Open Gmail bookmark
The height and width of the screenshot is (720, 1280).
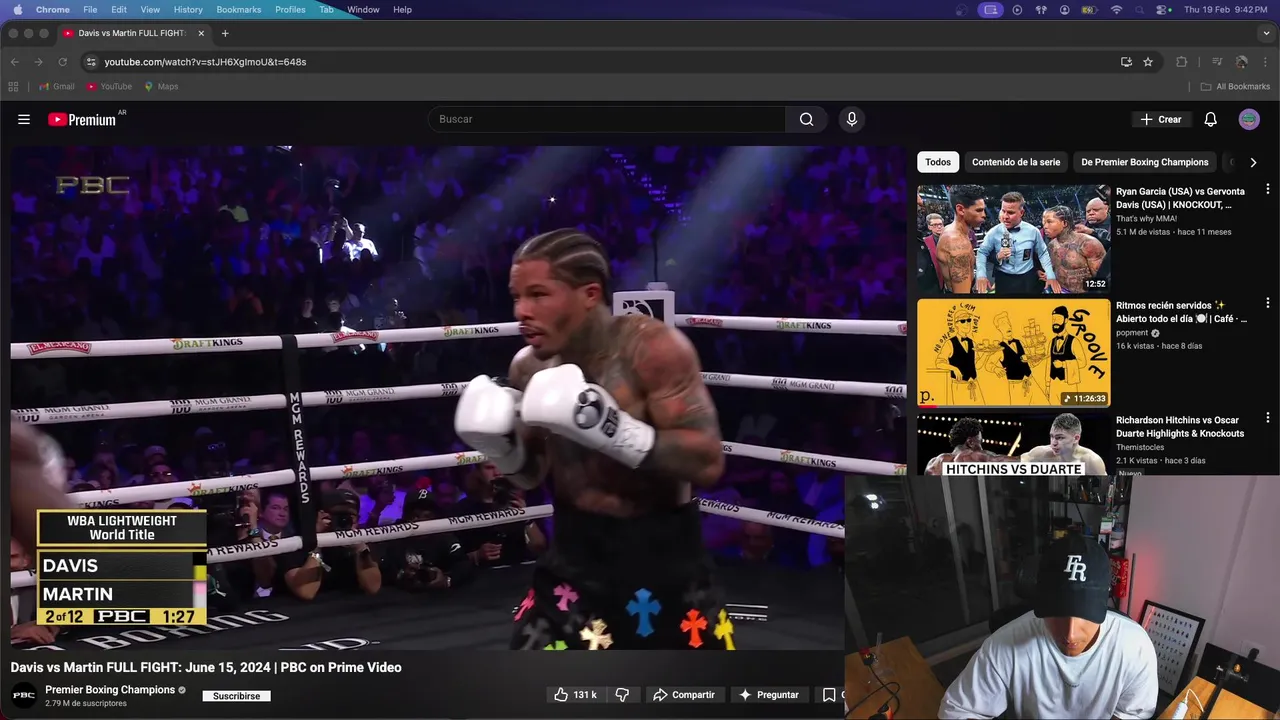coord(56,86)
